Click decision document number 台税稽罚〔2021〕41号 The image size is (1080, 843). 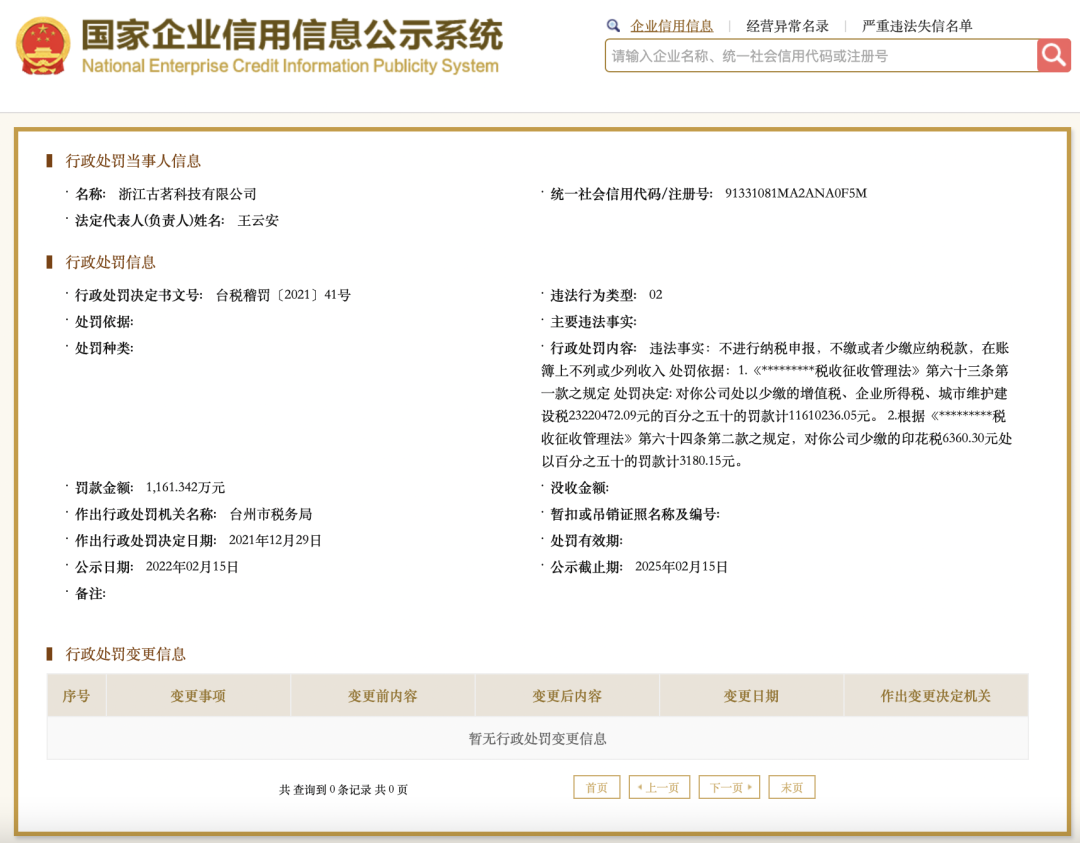tap(283, 295)
